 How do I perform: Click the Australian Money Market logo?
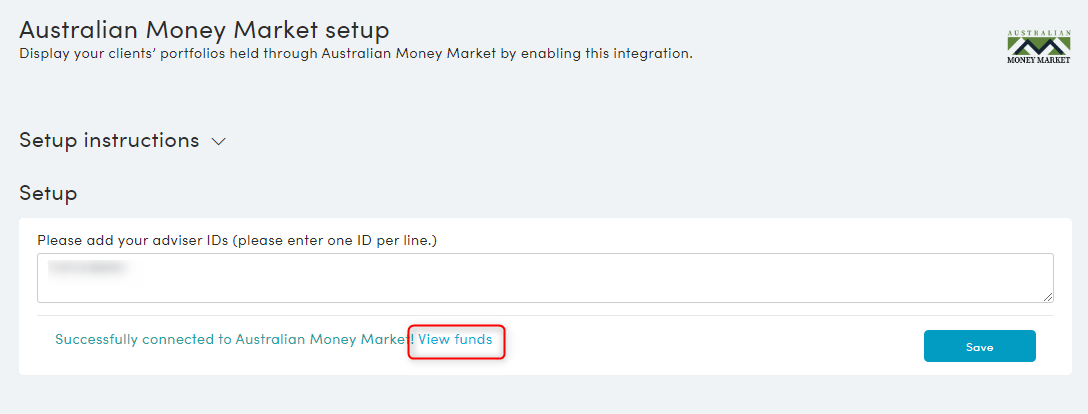coord(1037,47)
